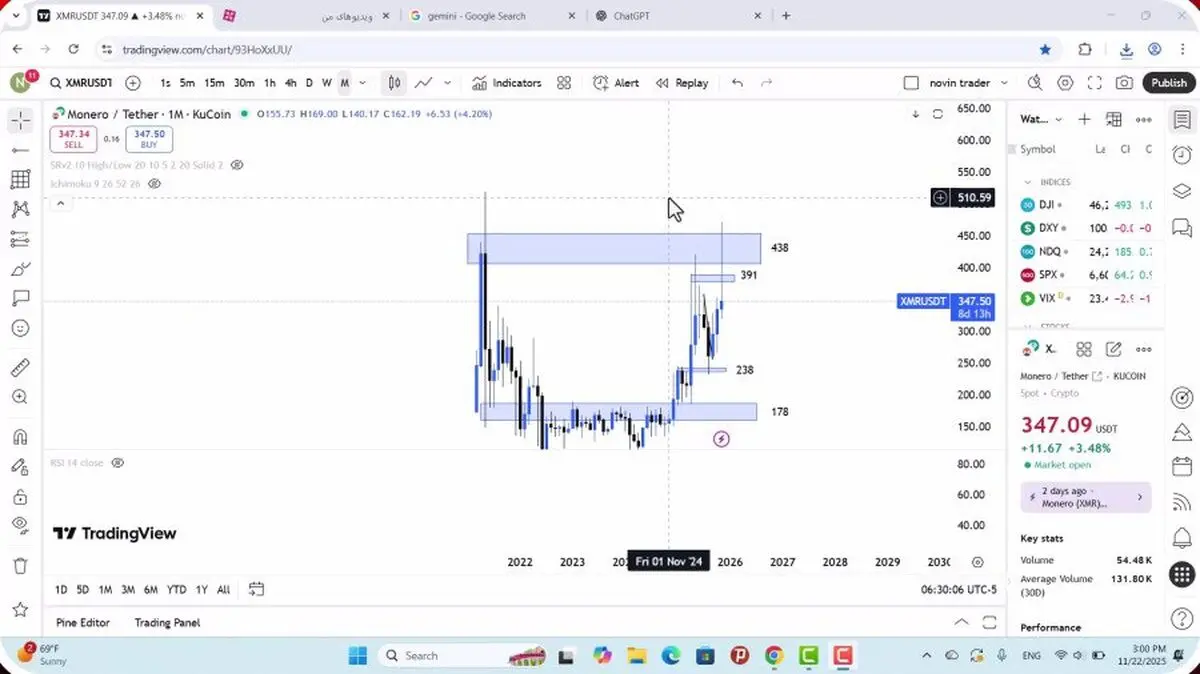Publish the chart idea
This screenshot has height=674, width=1200.
click(1168, 83)
